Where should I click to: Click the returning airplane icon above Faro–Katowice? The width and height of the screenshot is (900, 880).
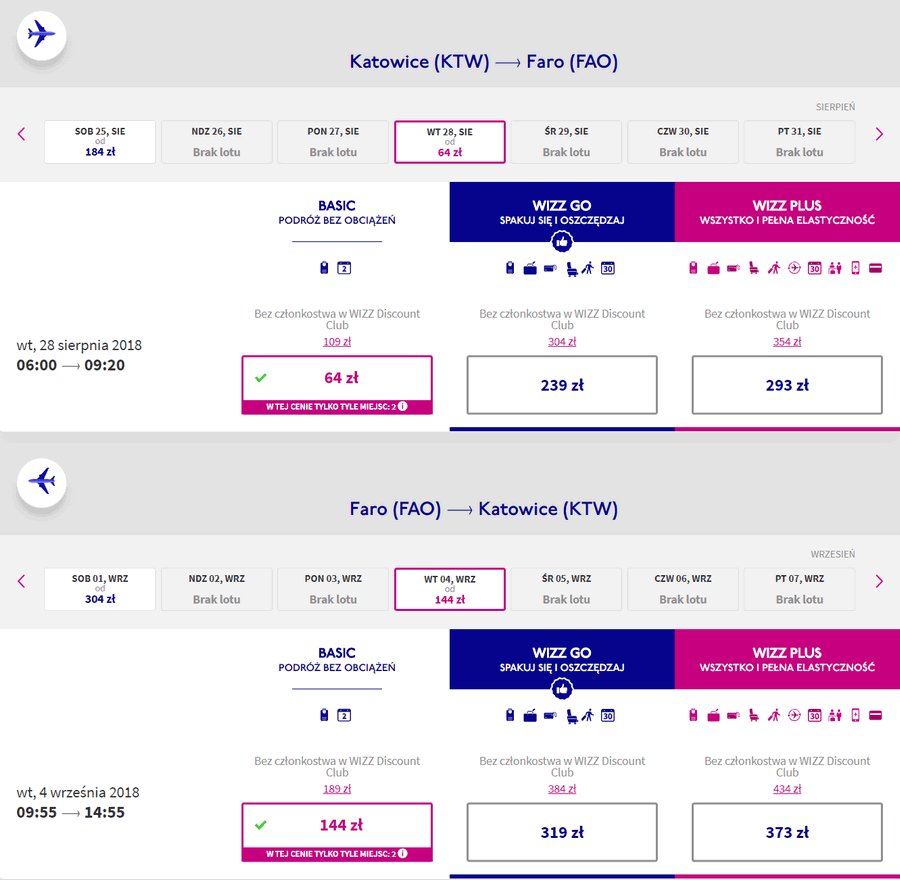coord(41,482)
